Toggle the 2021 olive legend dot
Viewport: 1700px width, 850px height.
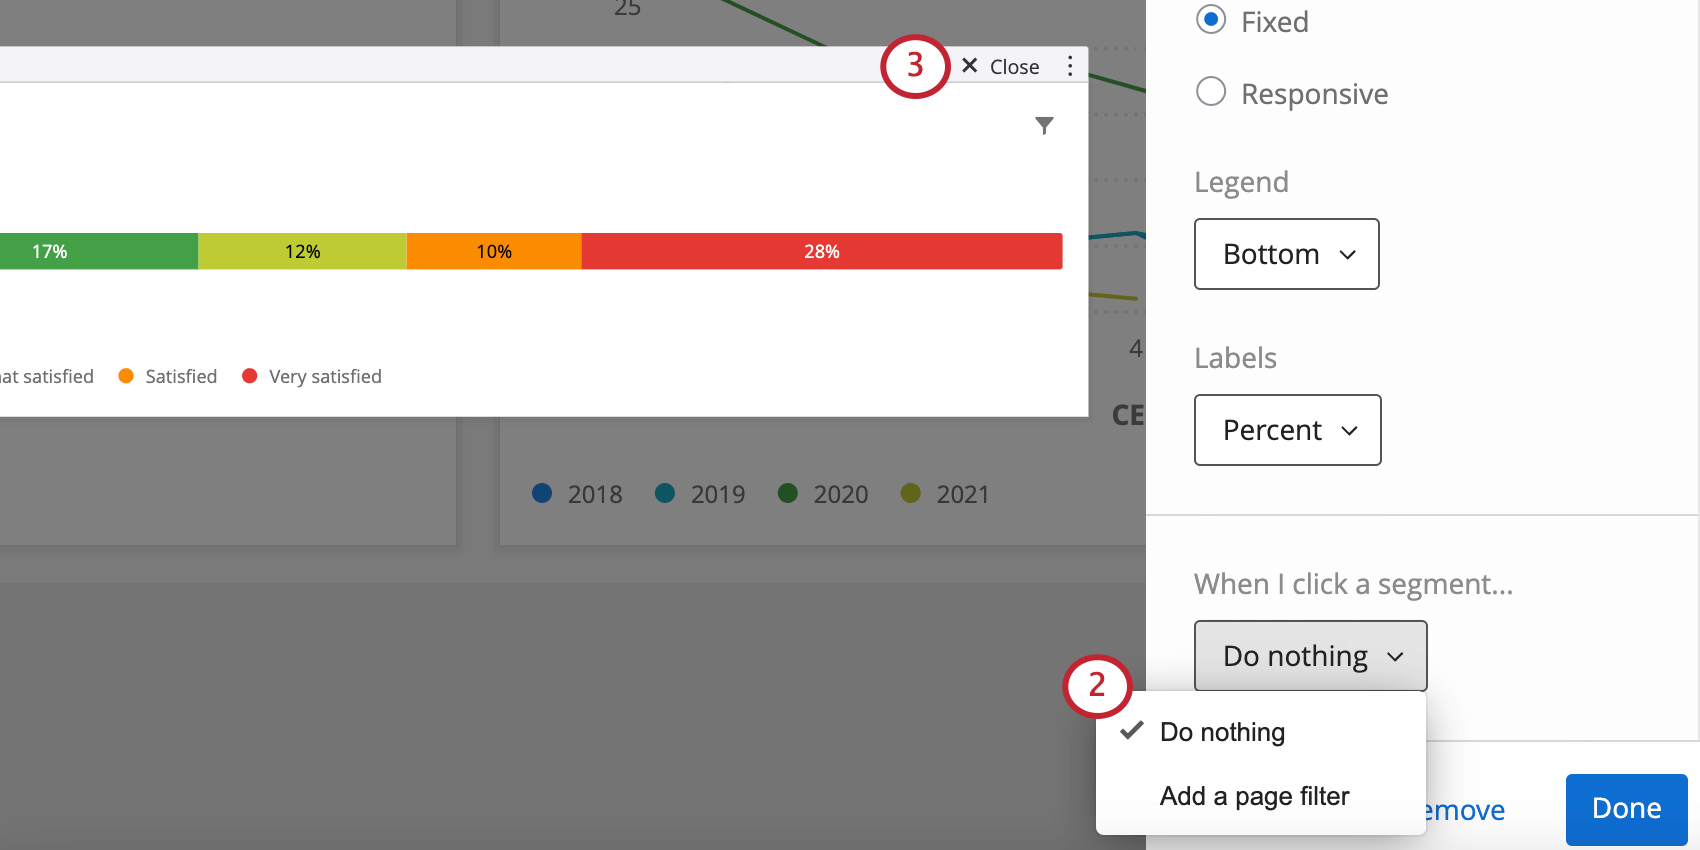tap(910, 494)
